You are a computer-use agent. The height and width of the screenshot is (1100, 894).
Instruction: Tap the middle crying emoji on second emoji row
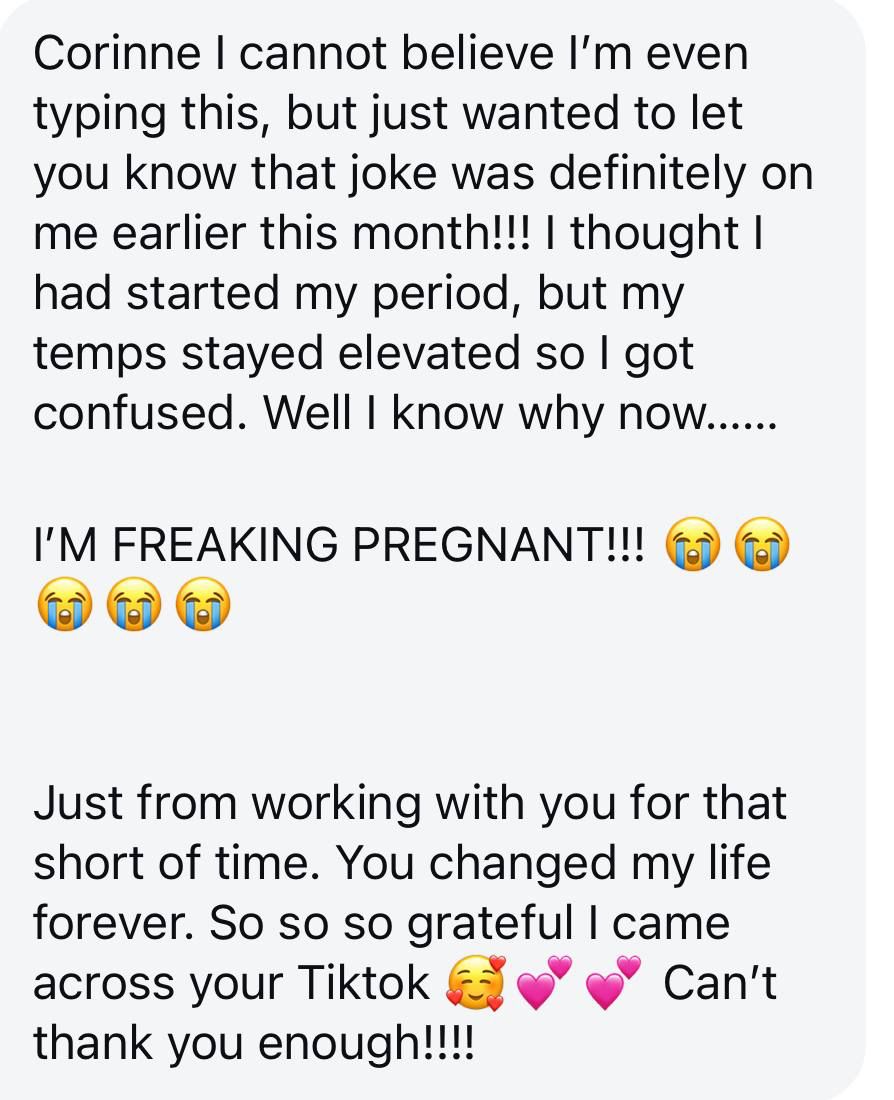point(132,606)
